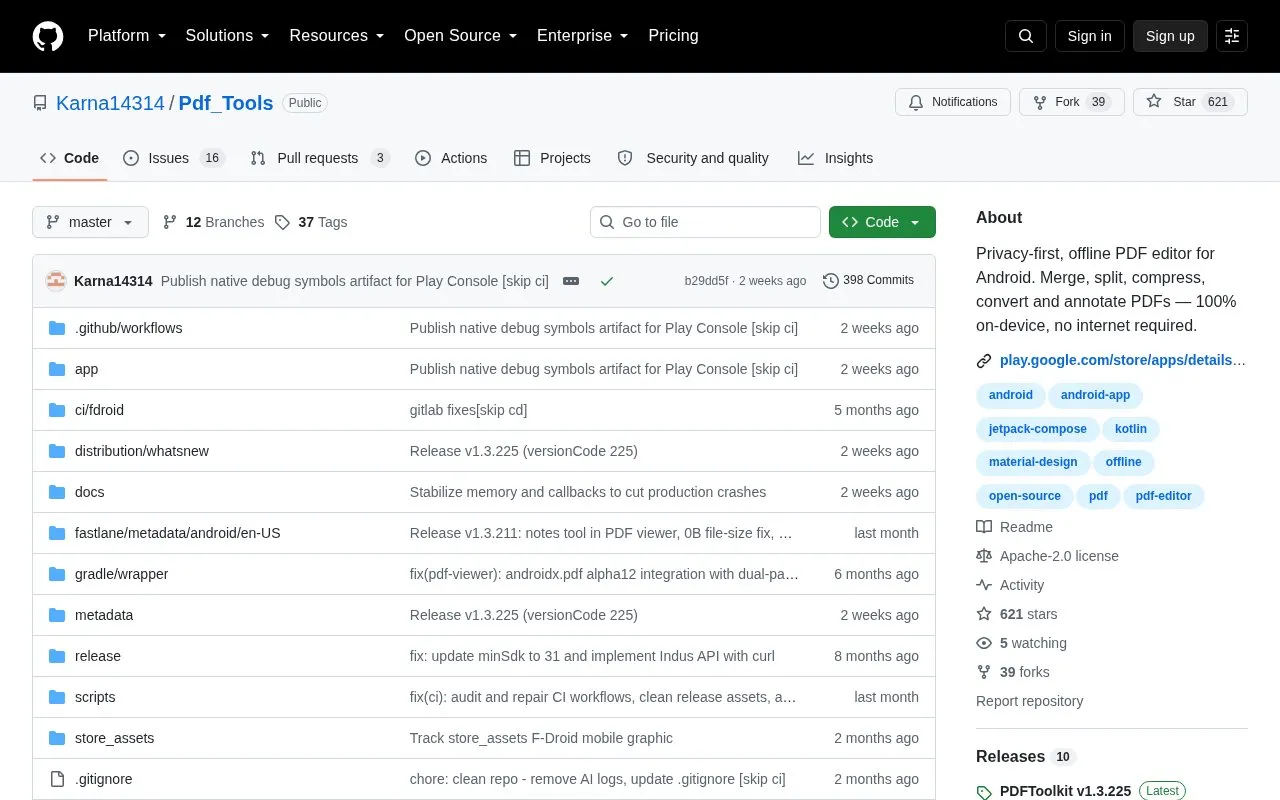Open the 398 Commits history

click(868, 281)
